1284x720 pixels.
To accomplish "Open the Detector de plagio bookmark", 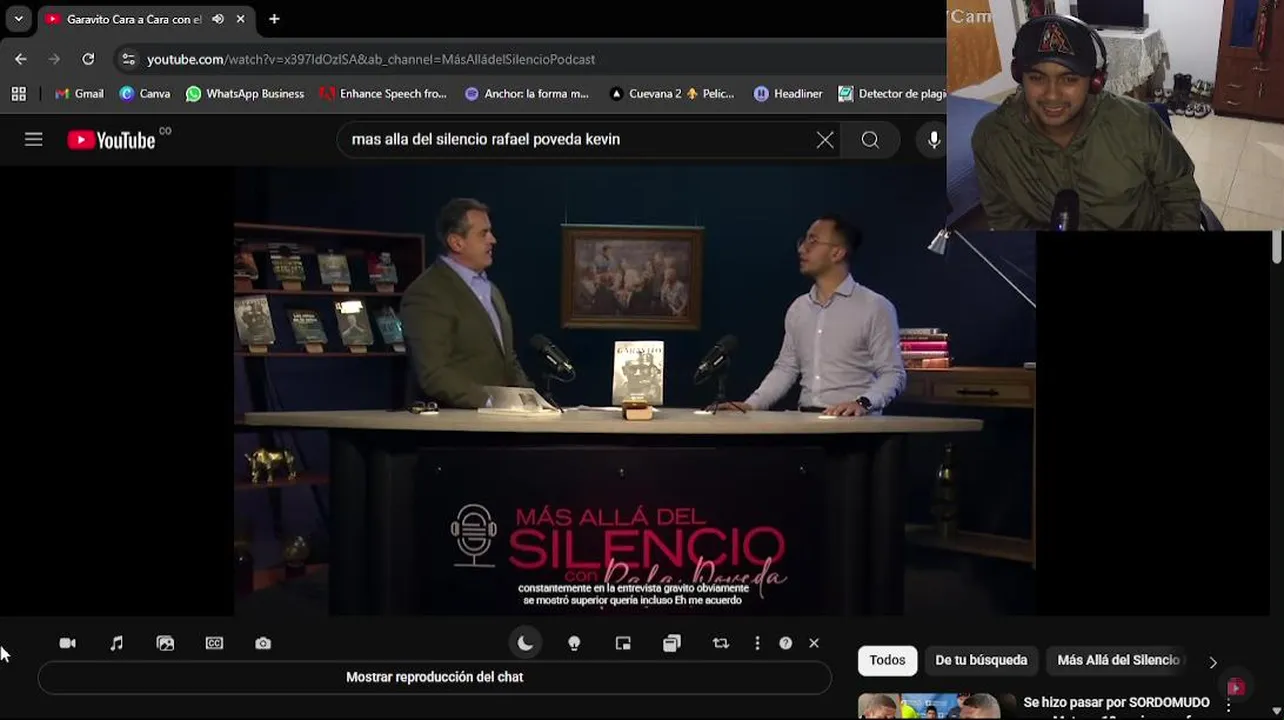I will [892, 93].
